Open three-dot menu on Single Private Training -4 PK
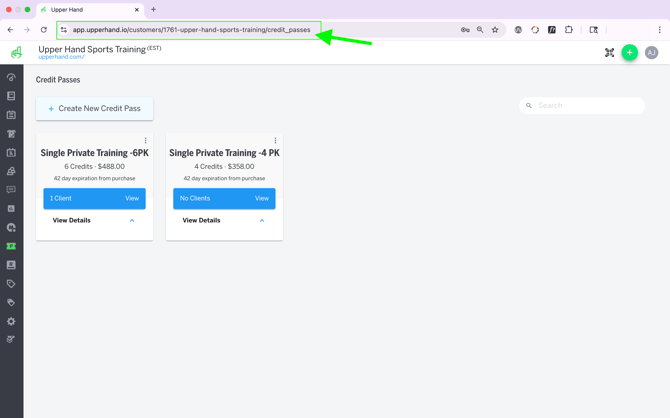Viewport: 670px width, 418px height. tap(275, 141)
